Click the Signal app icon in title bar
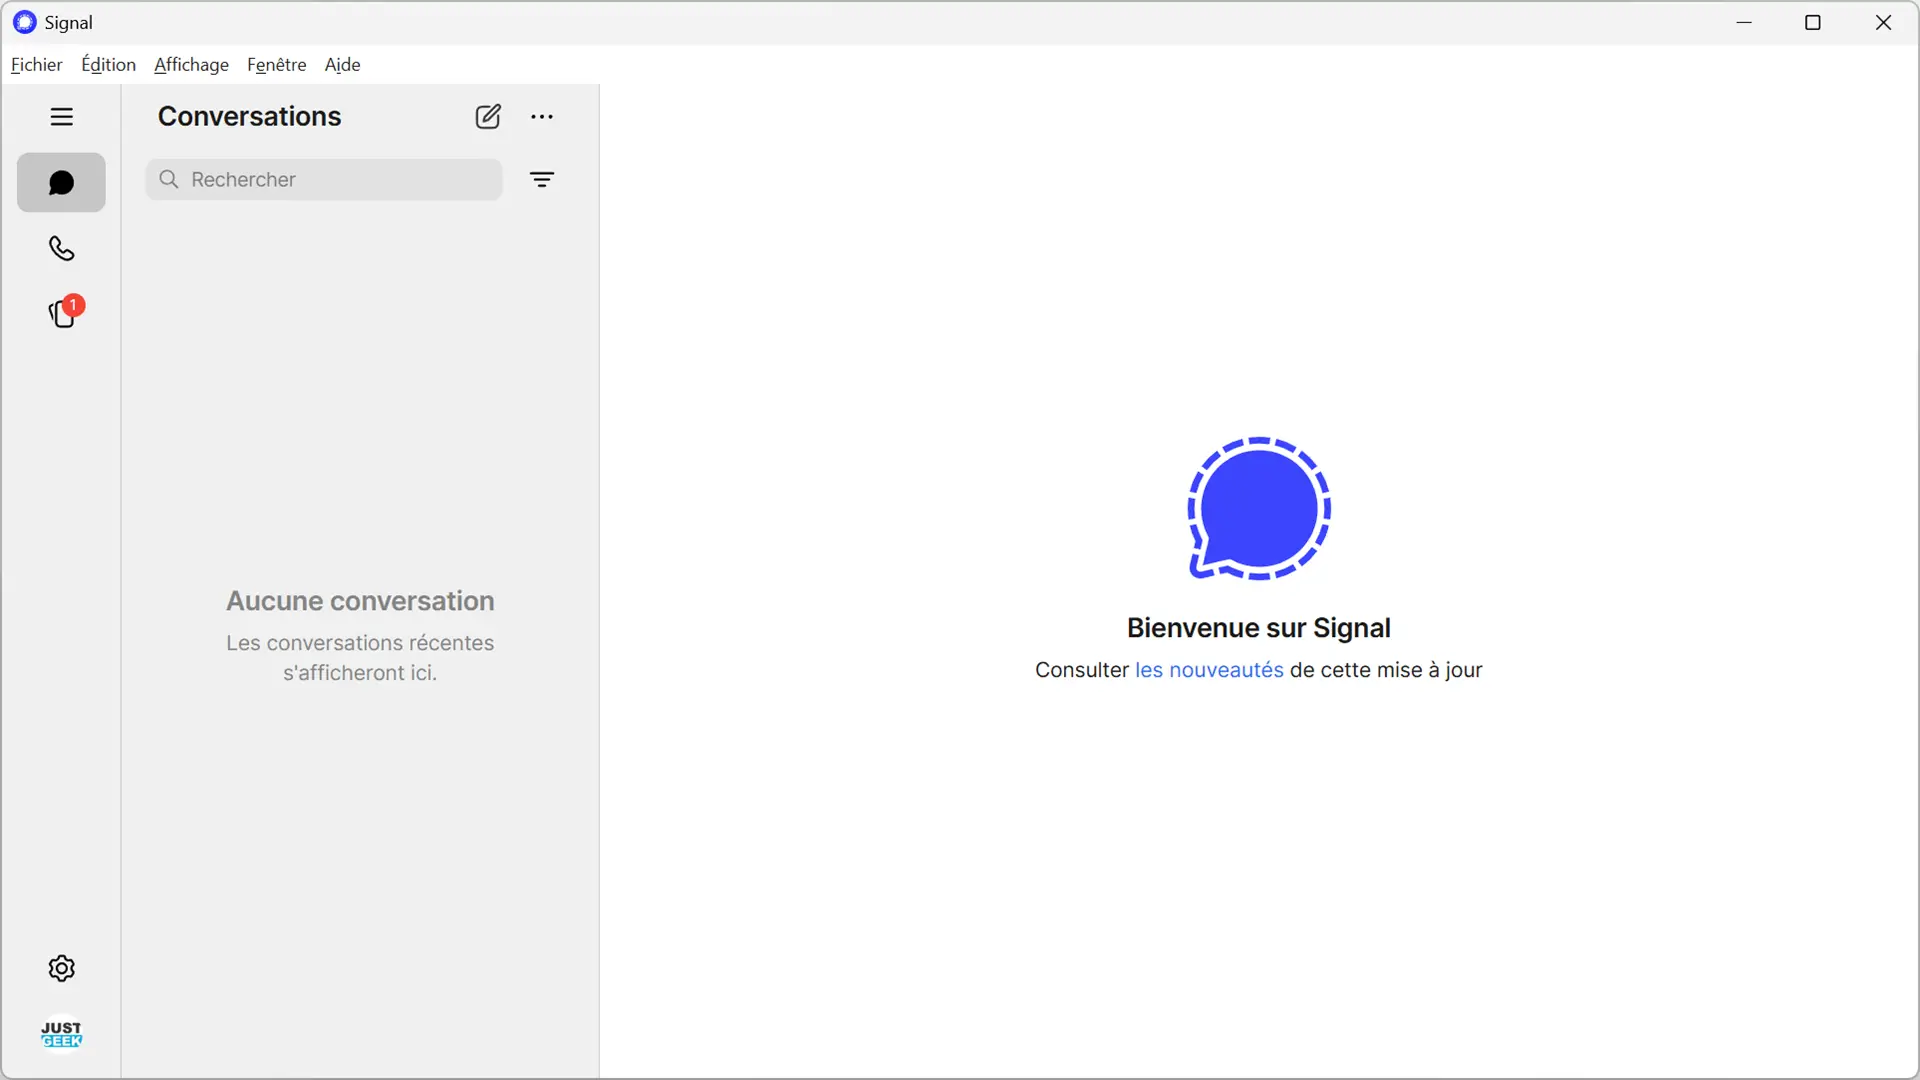Screen dimensions: 1920x1080 24,22
